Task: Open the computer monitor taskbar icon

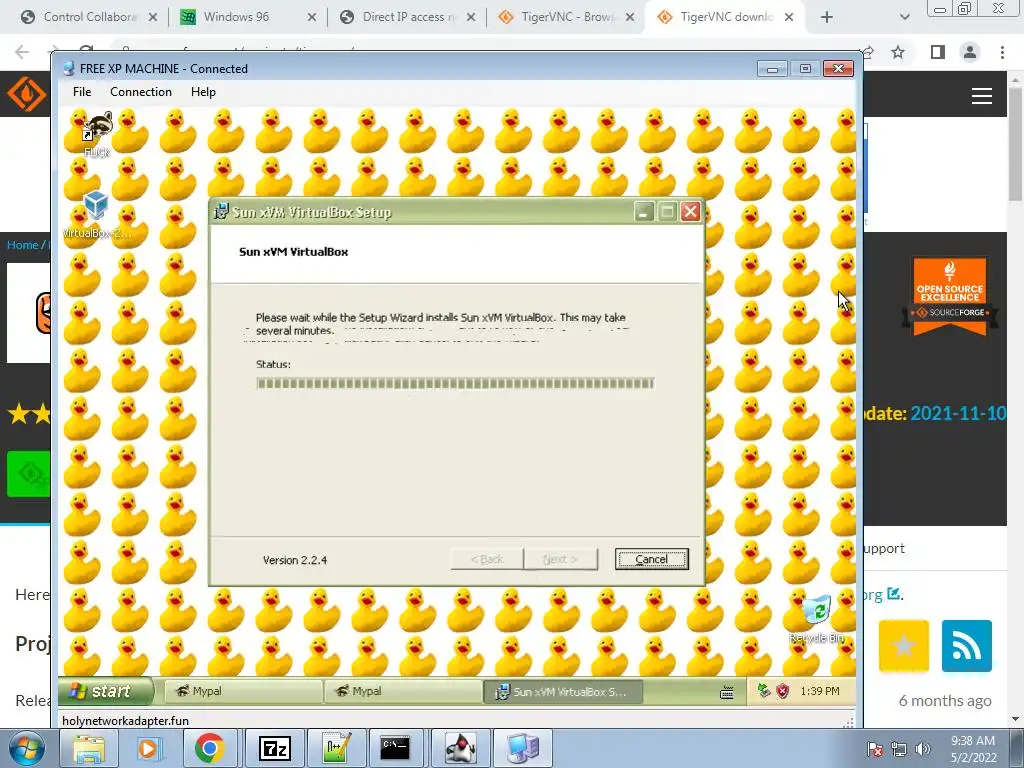Action: [x=523, y=748]
